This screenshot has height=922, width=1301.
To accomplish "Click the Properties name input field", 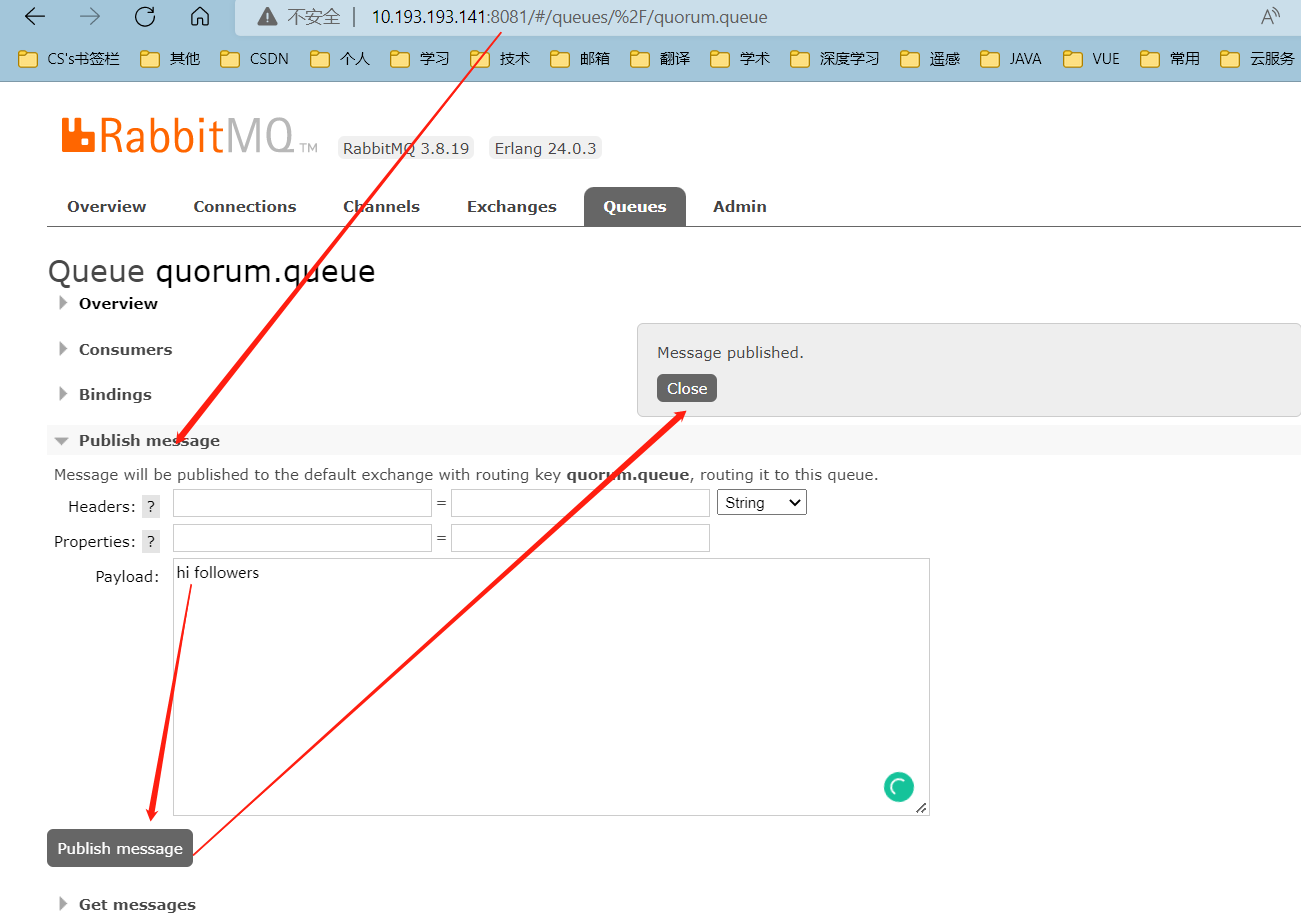I will [302, 538].
